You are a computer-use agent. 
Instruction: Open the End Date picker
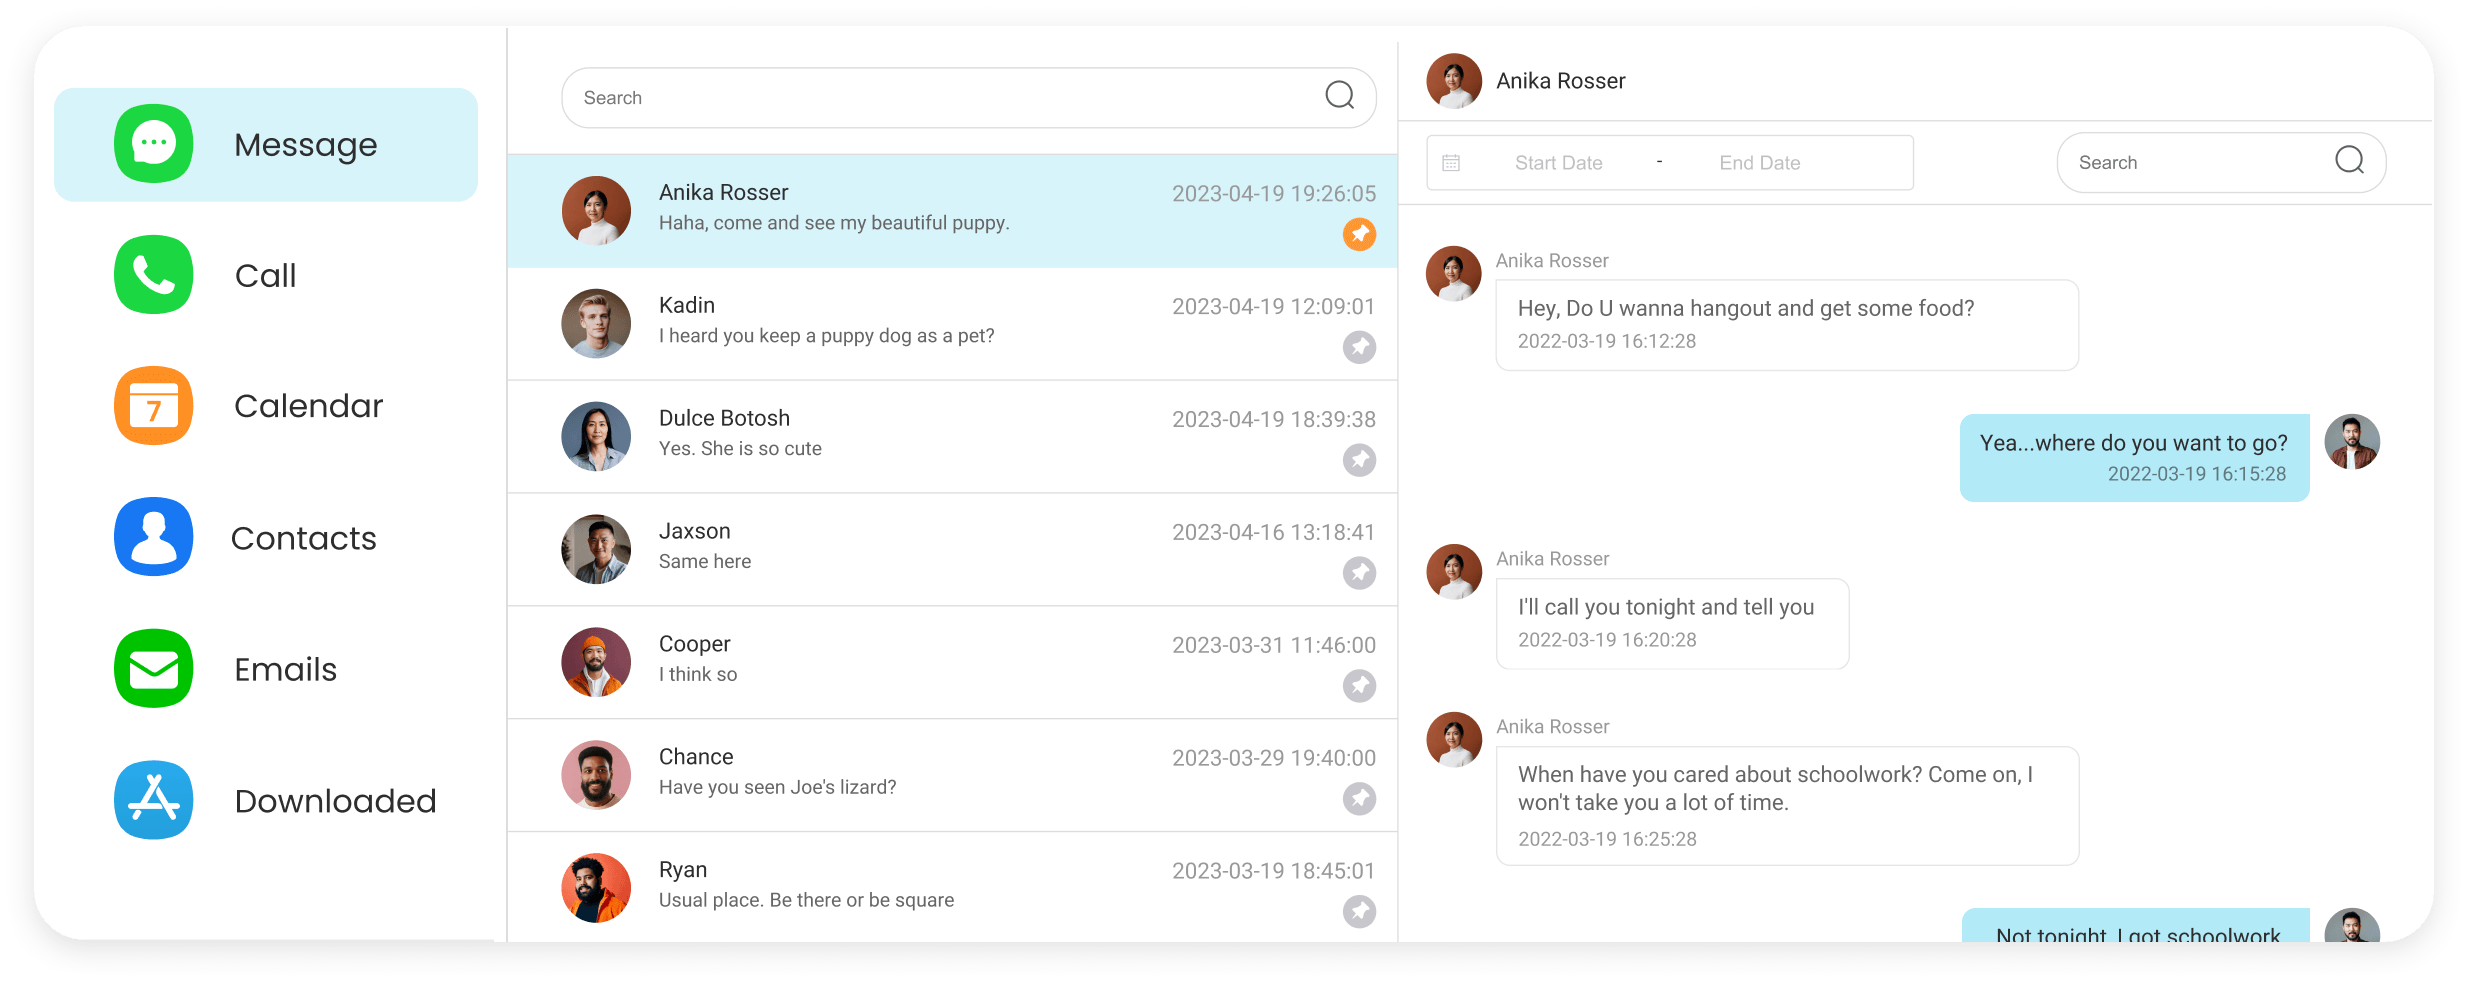coord(1759,161)
